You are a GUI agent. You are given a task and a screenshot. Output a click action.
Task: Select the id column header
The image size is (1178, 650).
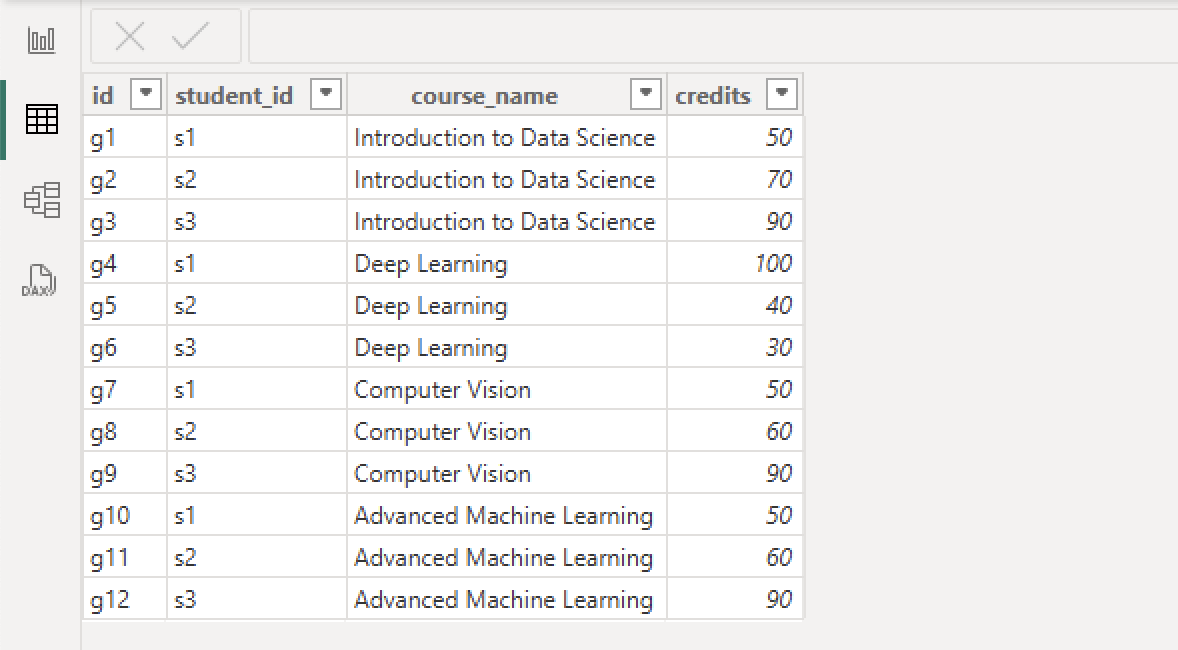pyautogui.click(x=105, y=93)
